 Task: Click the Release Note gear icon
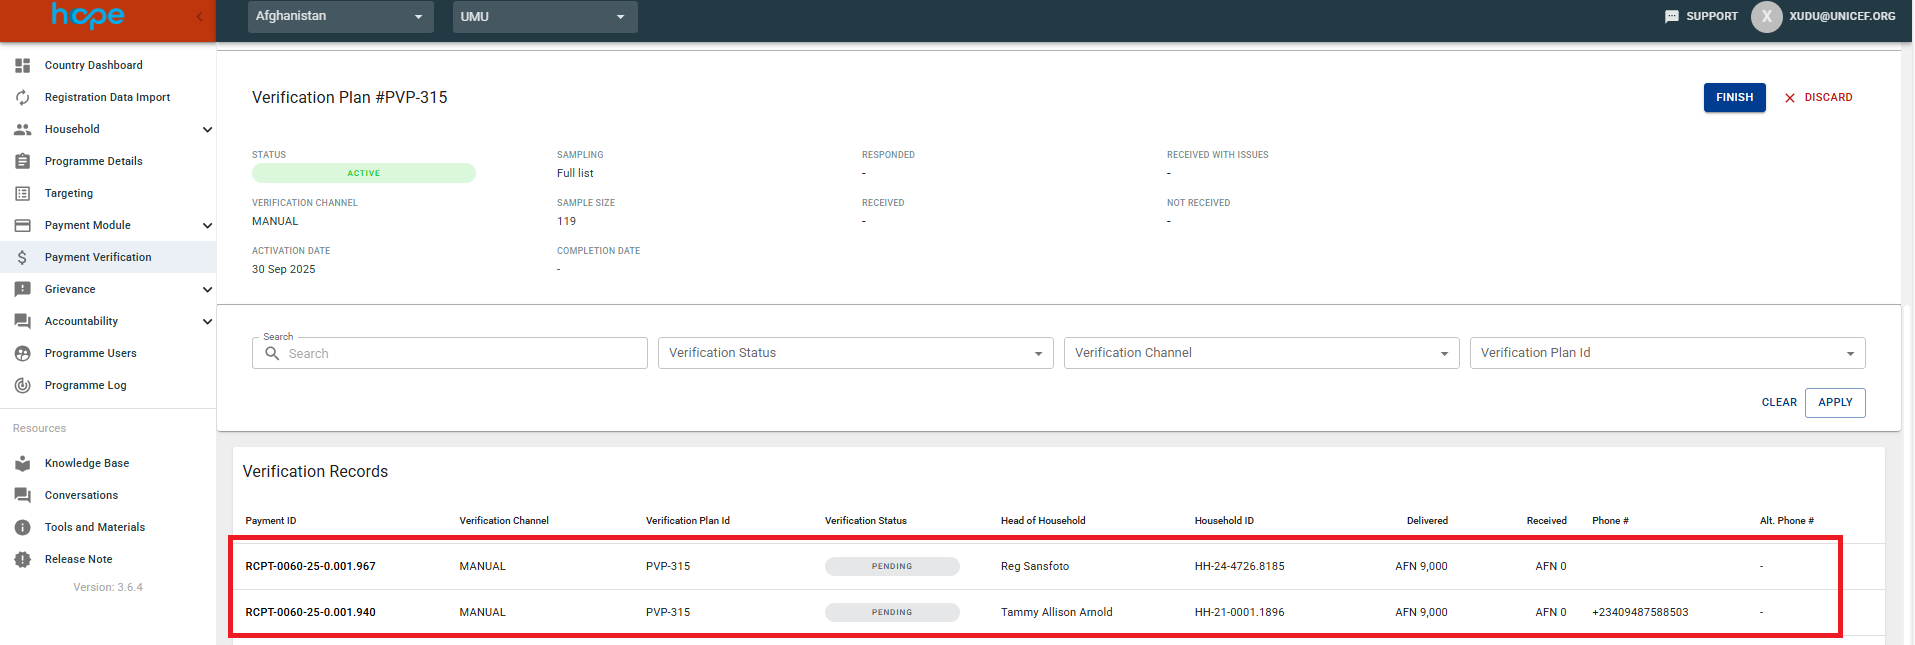(22, 559)
